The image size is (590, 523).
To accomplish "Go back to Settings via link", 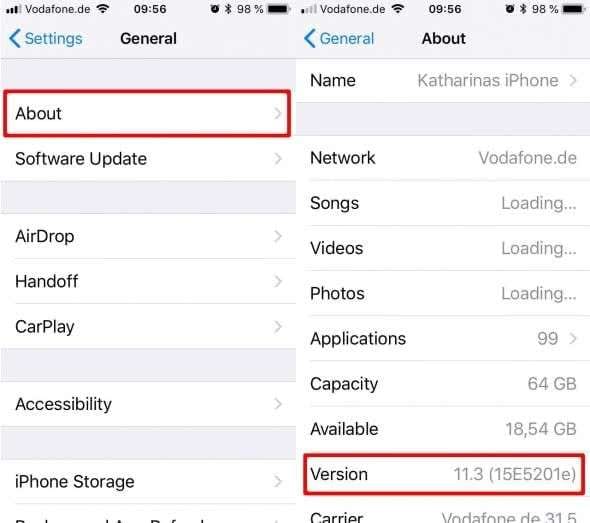I will coord(46,38).
